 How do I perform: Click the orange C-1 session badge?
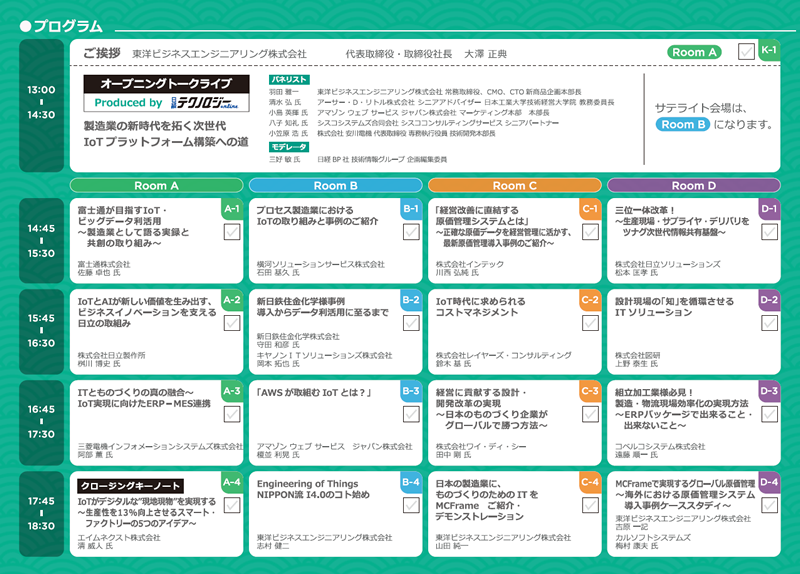coord(590,208)
